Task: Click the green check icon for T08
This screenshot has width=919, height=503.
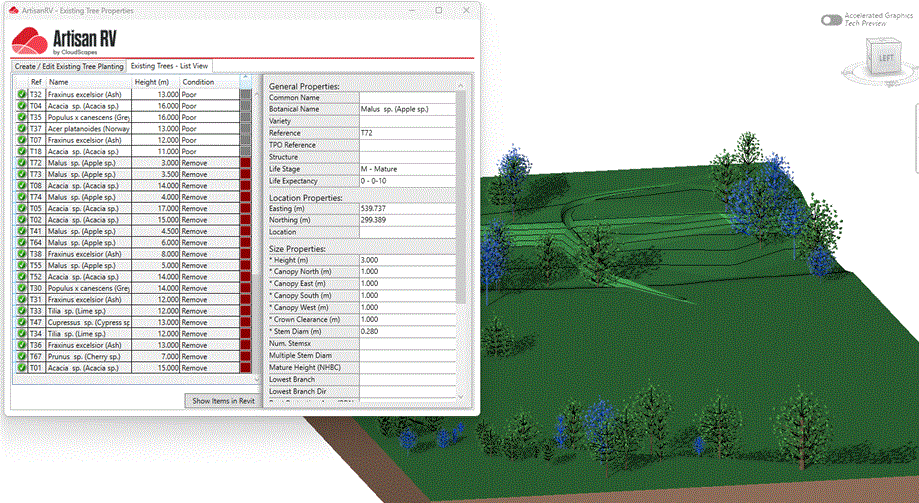Action: coord(21,185)
